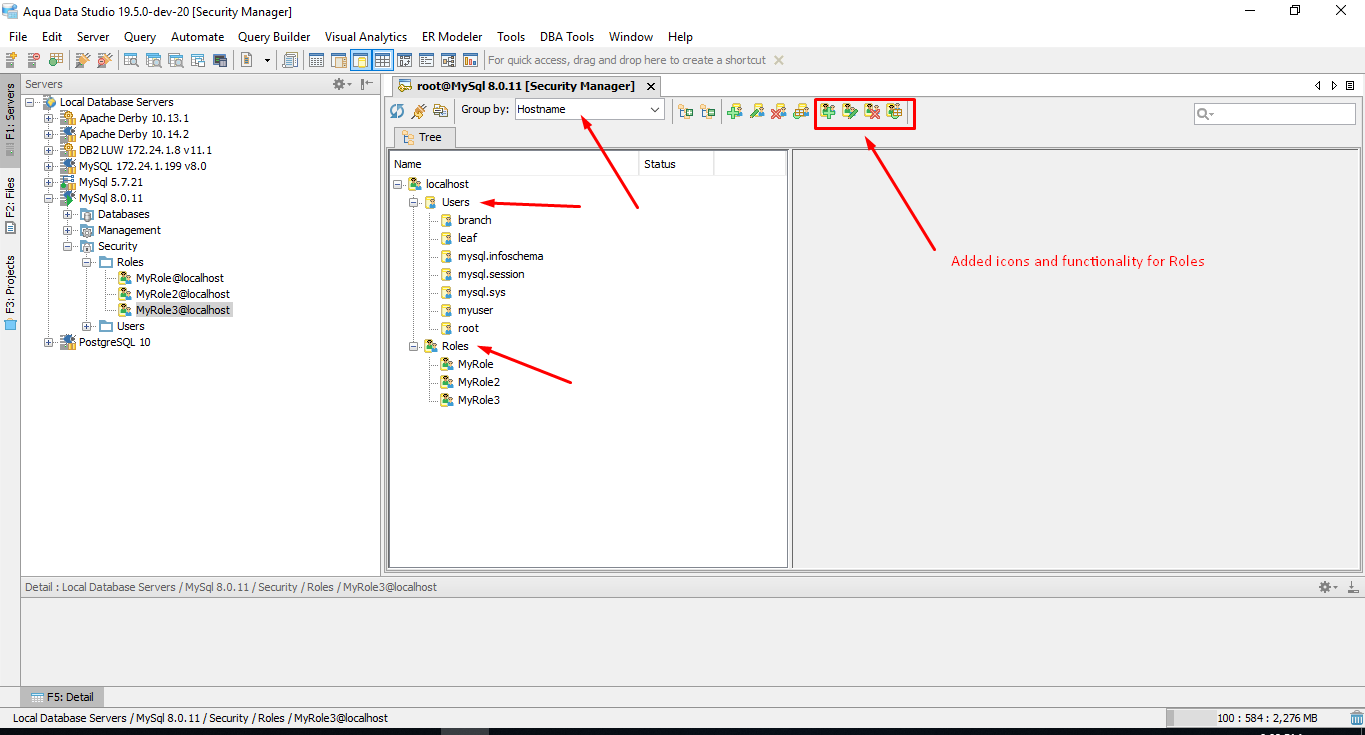This screenshot has height=735, width=1365.
Task: Collapse the localhost node in Security Manager
Action: [x=398, y=184]
